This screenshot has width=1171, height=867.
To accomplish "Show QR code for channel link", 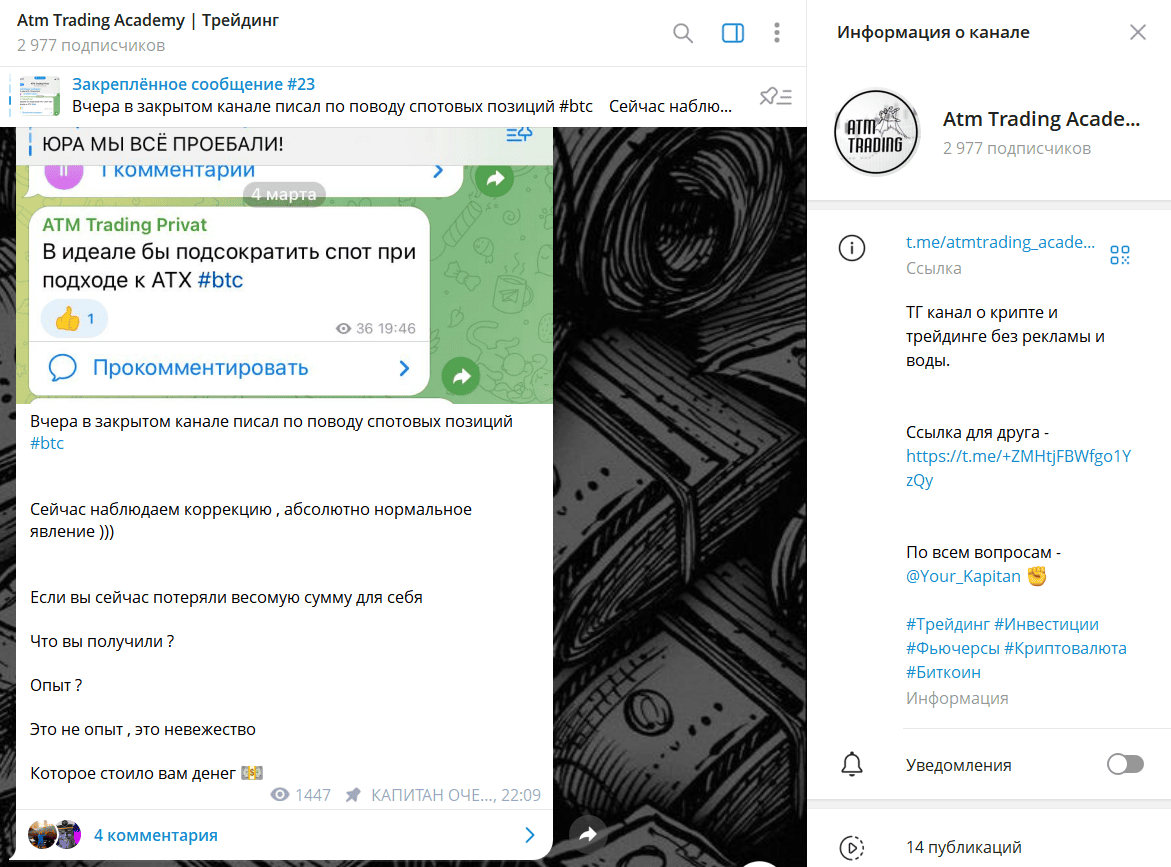I will 1120,255.
